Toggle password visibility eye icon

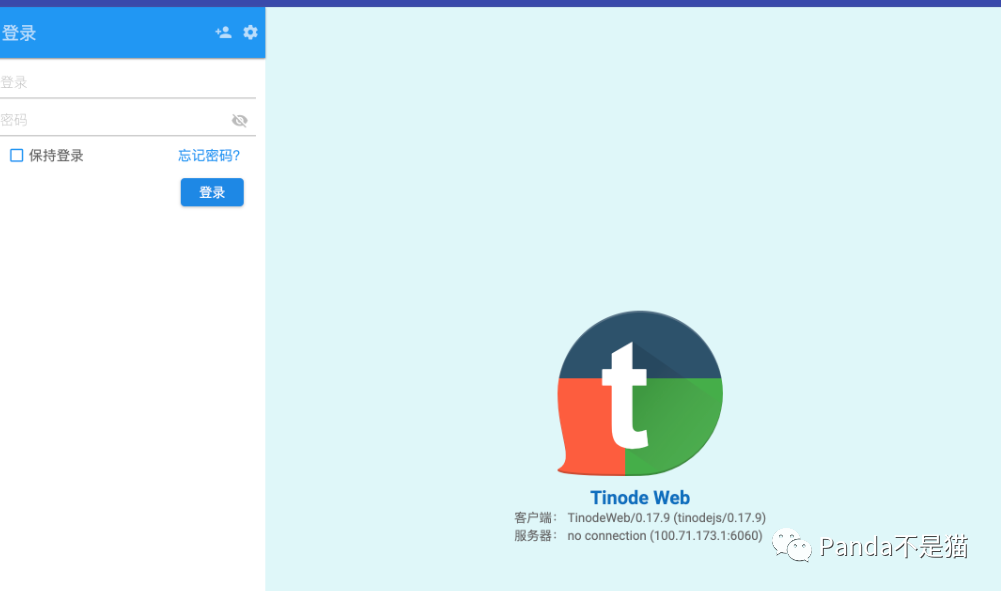coord(239,120)
